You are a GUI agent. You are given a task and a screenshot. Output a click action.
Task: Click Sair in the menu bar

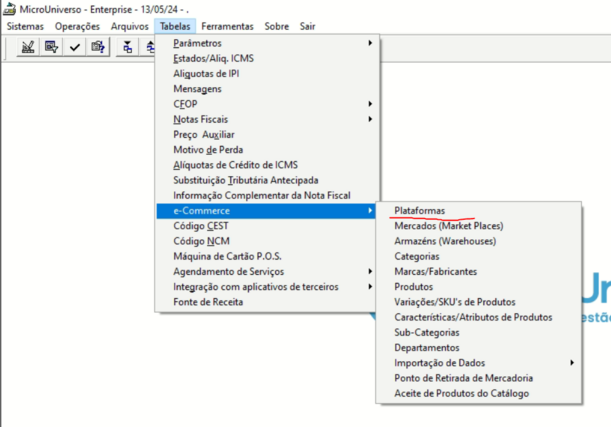click(x=307, y=26)
